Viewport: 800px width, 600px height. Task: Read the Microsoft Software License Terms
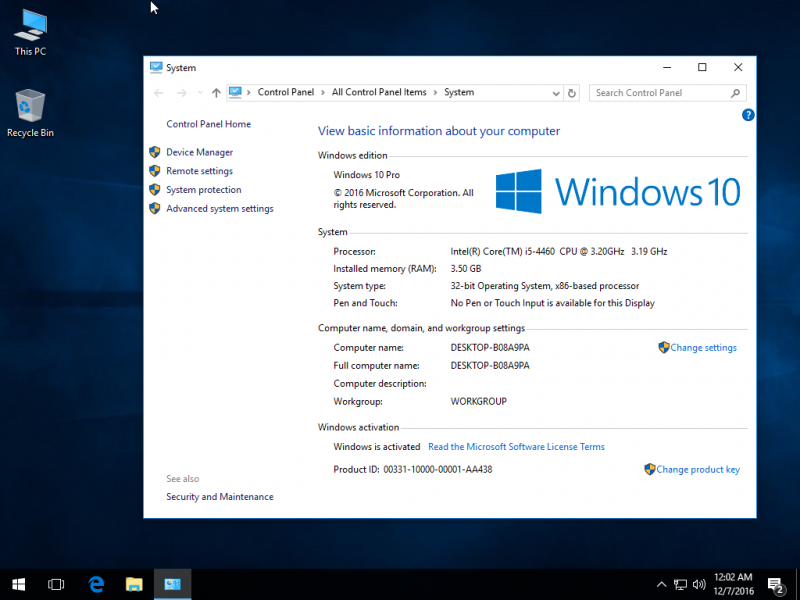(x=516, y=447)
